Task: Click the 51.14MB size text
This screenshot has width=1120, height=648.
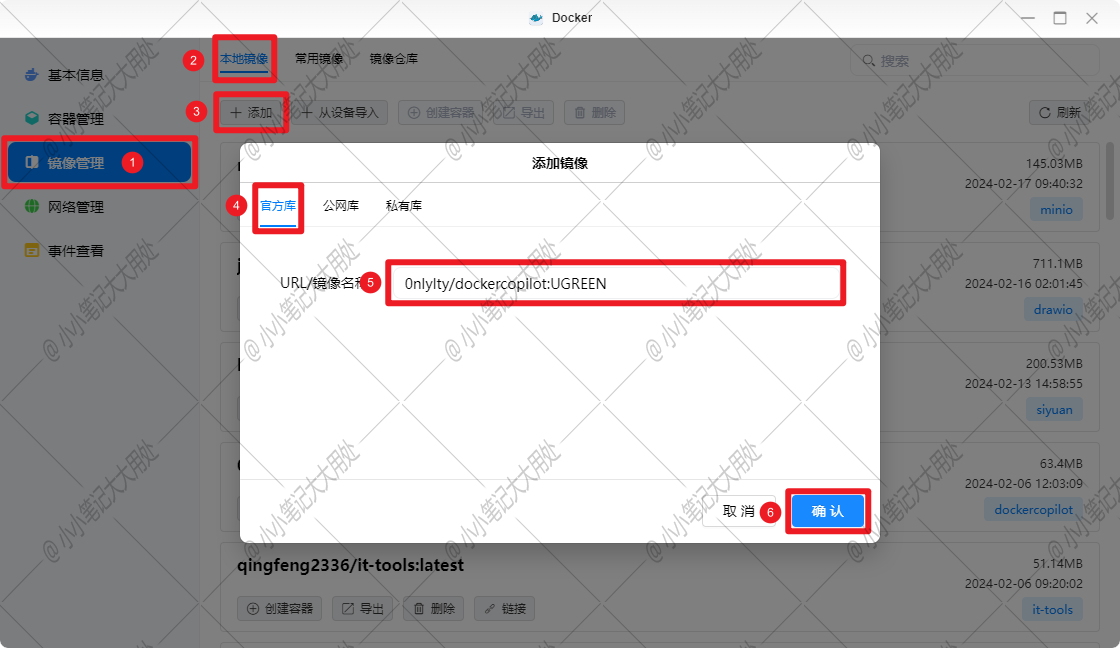Action: click(1058, 564)
